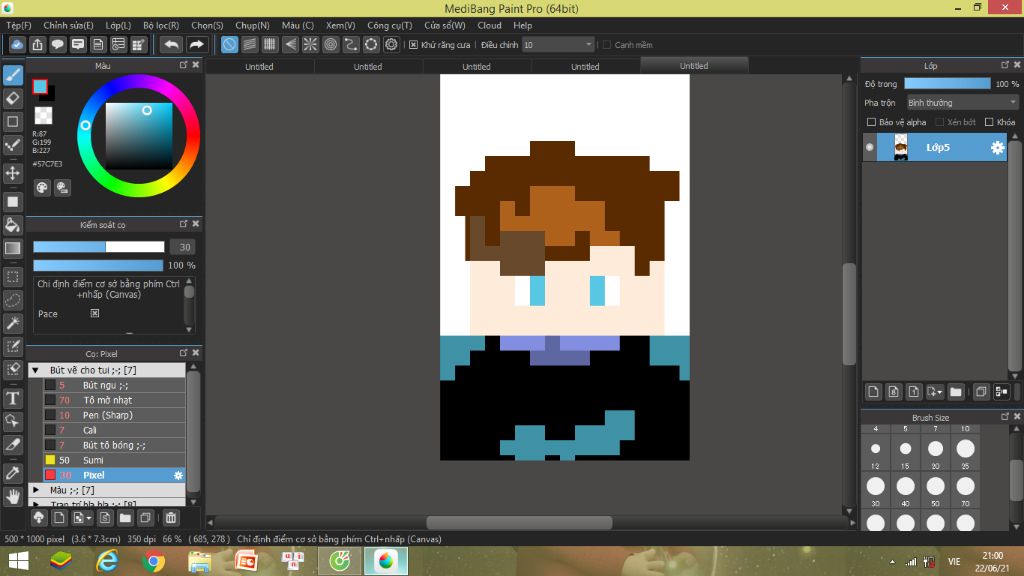Select the rectangular Selection tool
This screenshot has height=576, width=1024.
12,277
